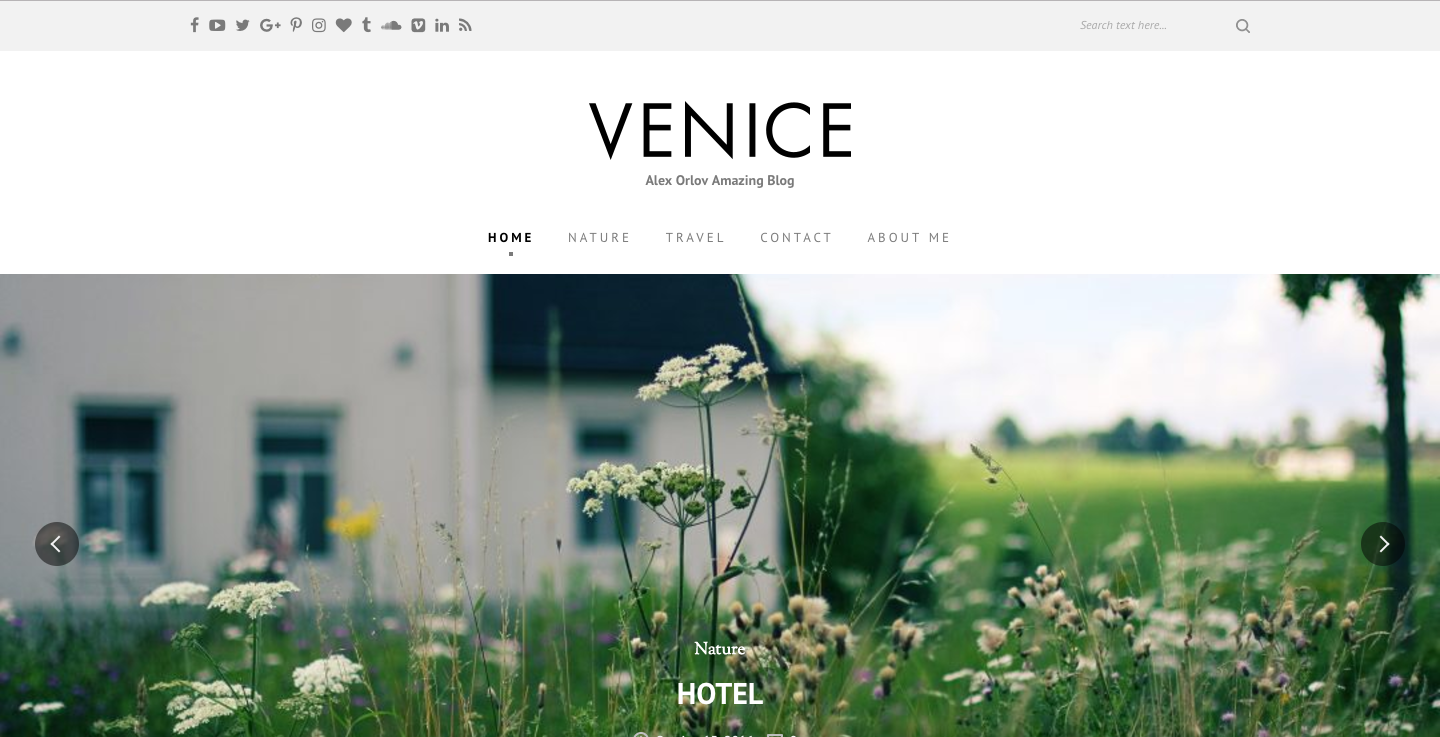Image resolution: width=1440 pixels, height=737 pixels.
Task: Open the Tumblr icon
Action: [366, 25]
